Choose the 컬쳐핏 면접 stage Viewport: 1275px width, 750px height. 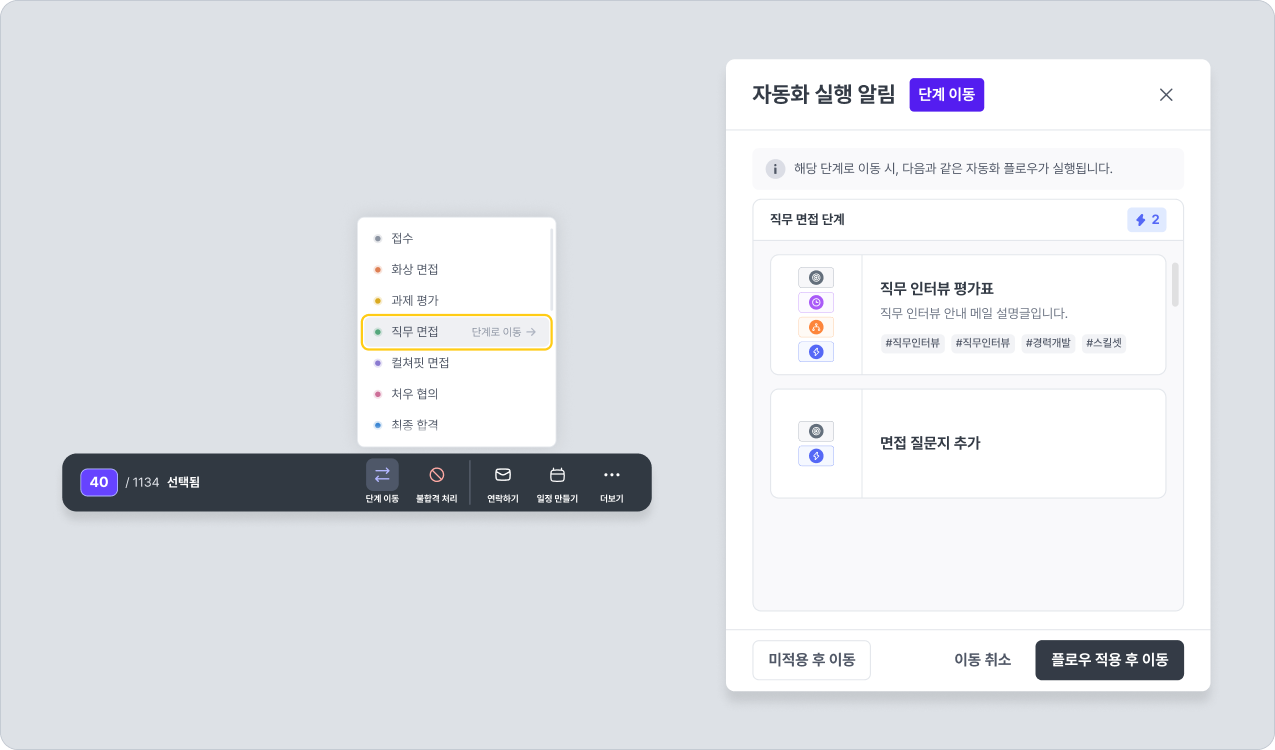pyautogui.click(x=420, y=363)
